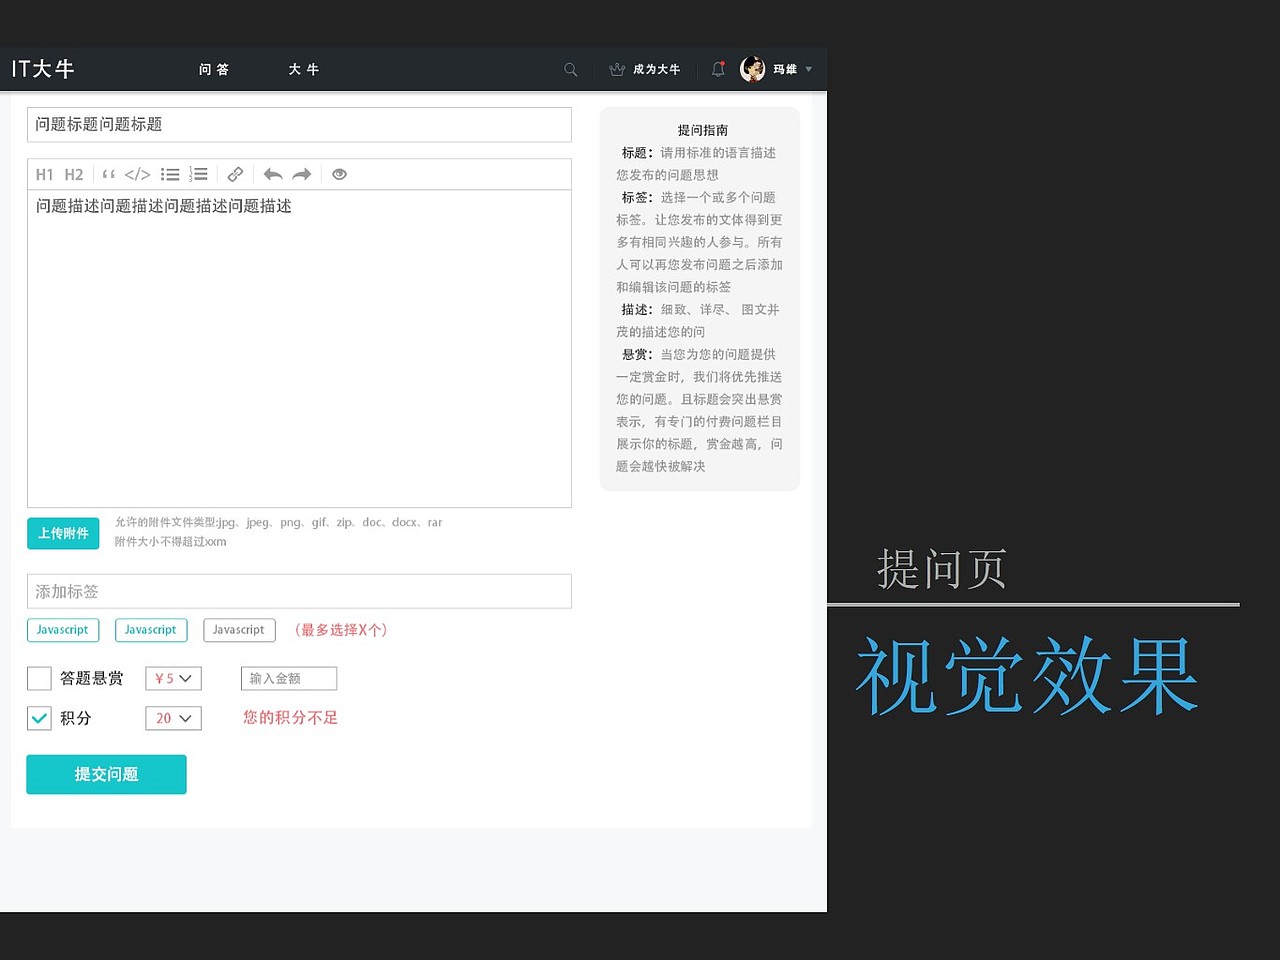Switch to the 问答 section
The width and height of the screenshot is (1280, 960).
click(214, 69)
